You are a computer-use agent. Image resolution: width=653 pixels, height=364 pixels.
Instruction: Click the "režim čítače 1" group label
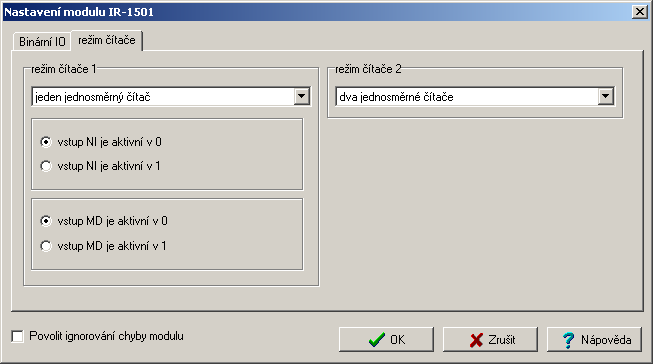click(x=64, y=69)
